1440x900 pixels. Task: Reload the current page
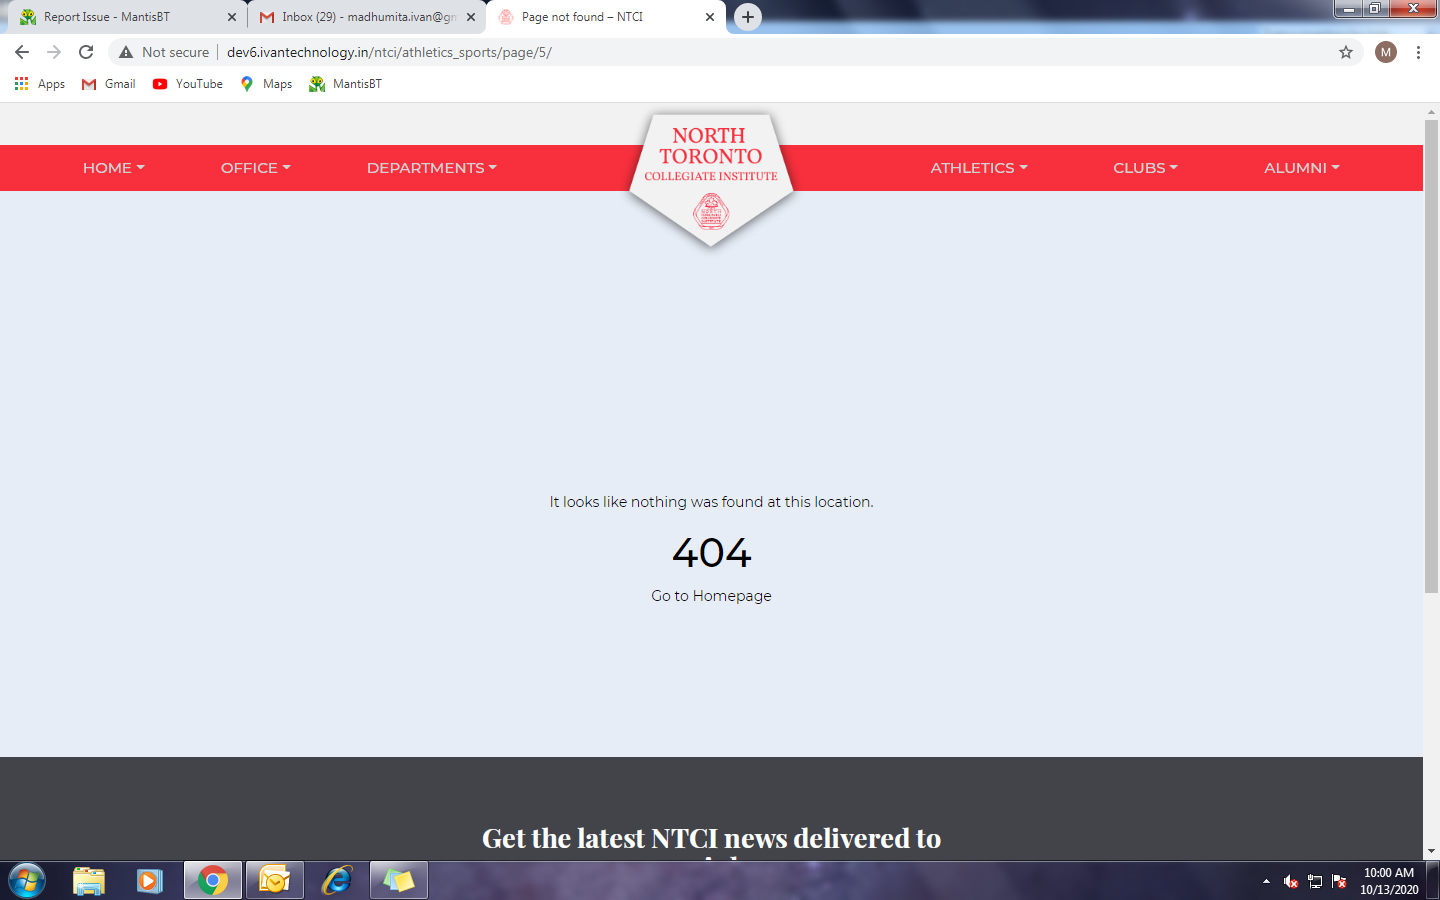point(86,52)
